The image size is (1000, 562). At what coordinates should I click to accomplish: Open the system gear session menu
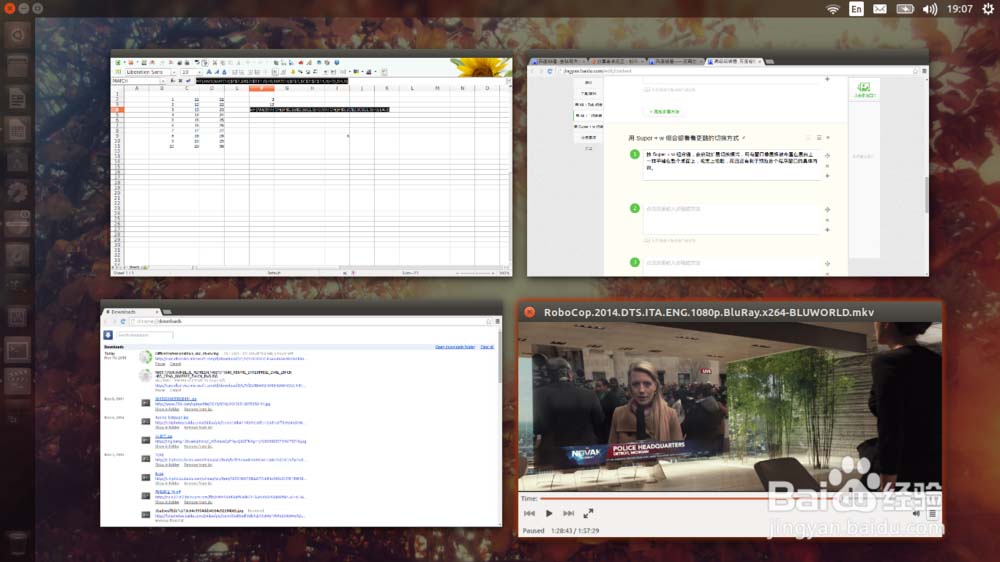pos(988,9)
